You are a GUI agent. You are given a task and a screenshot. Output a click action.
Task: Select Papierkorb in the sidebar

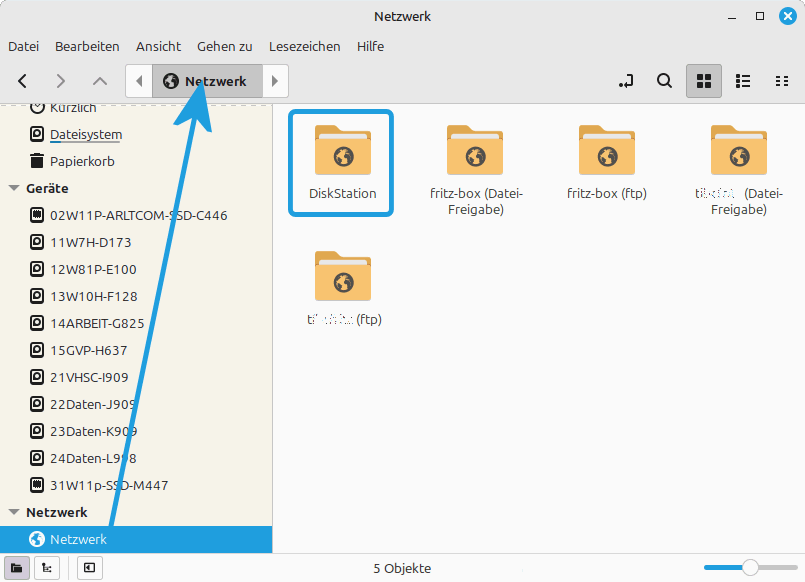pyautogui.click(x=83, y=161)
